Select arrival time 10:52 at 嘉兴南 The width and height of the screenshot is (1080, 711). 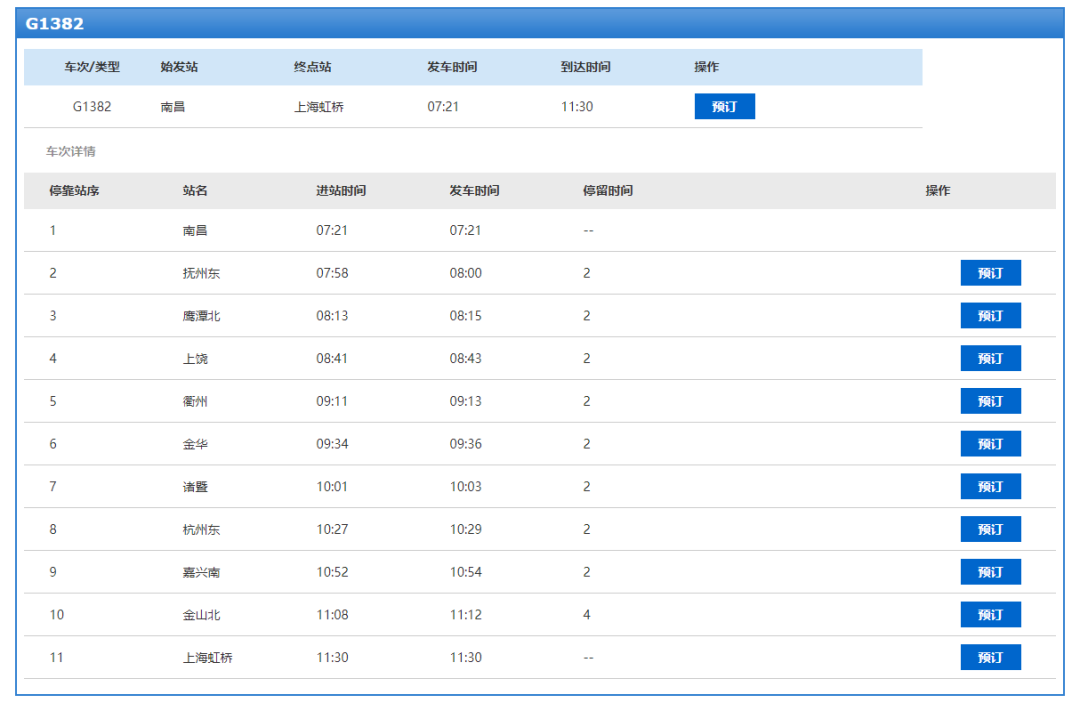pos(332,573)
